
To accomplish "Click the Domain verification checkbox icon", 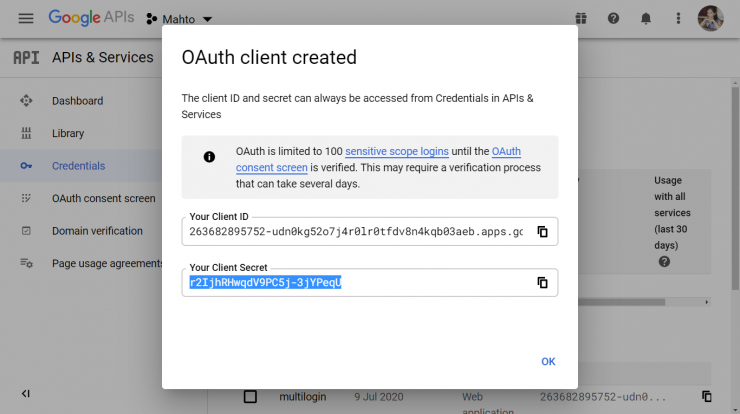I will 26,231.
